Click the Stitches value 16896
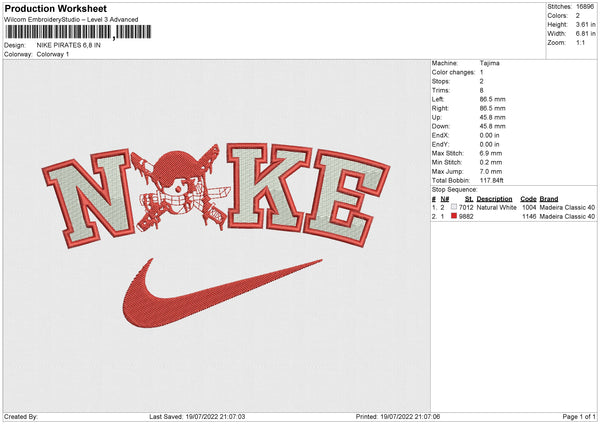Viewport: 600px width, 424px height. pos(585,7)
